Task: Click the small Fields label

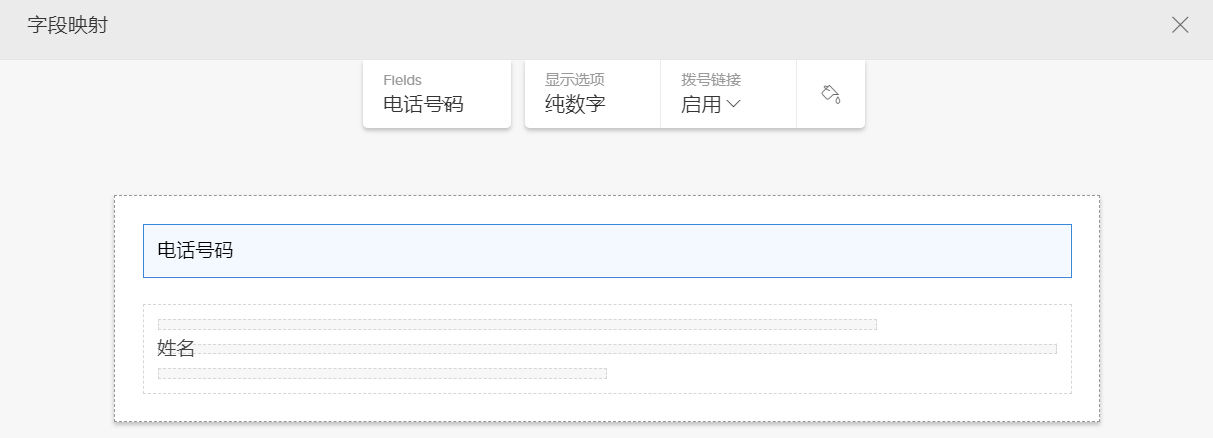Action: point(402,80)
